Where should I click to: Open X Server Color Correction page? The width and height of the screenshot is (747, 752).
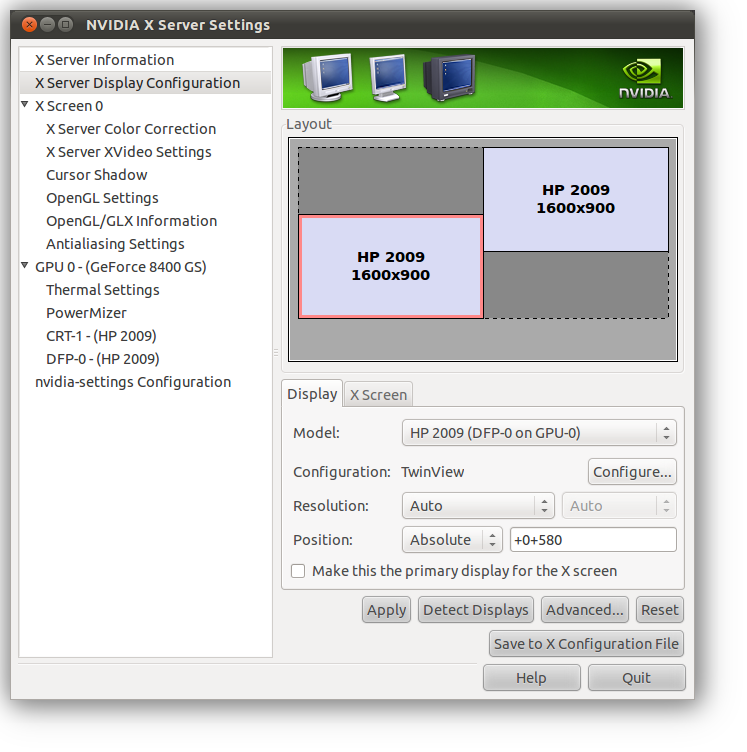(131, 129)
